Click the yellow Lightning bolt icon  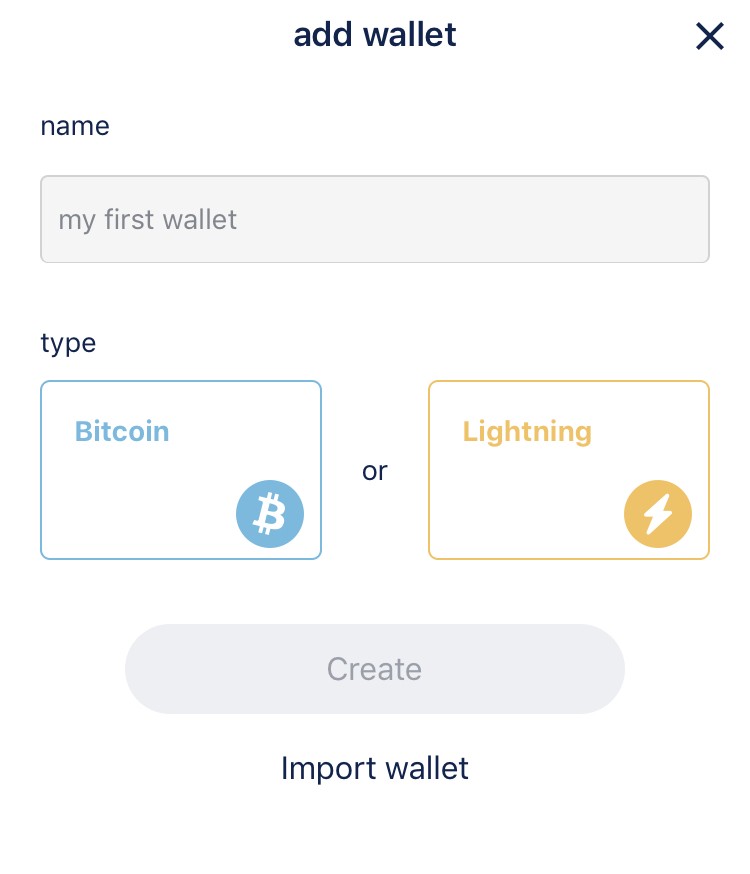(x=657, y=514)
